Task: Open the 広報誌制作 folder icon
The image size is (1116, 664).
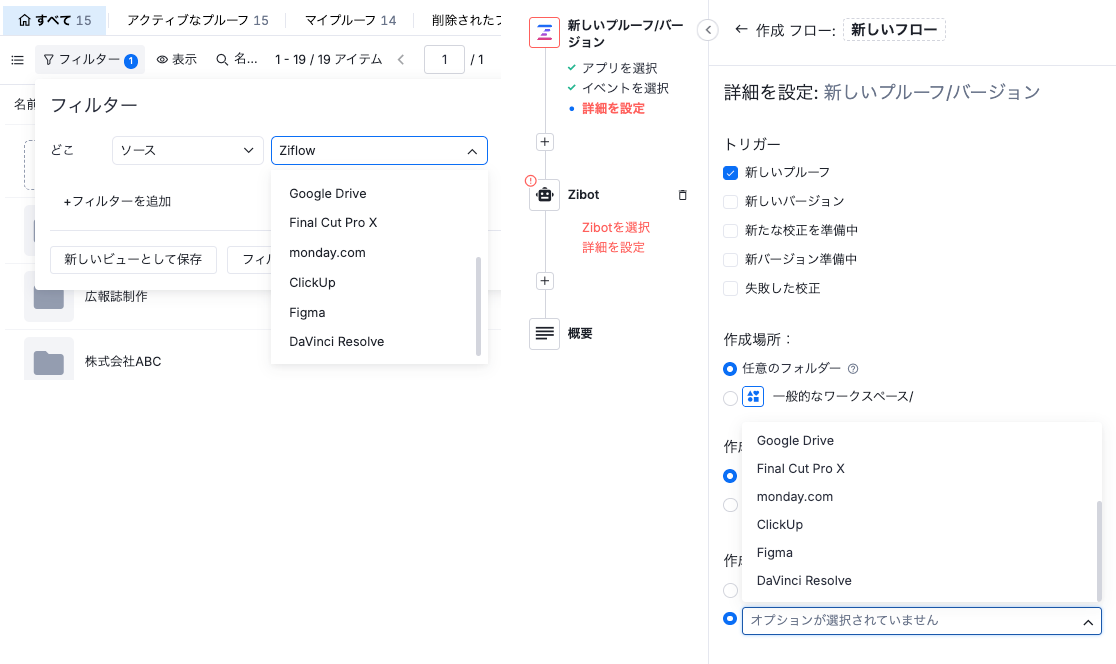Action: point(49,296)
